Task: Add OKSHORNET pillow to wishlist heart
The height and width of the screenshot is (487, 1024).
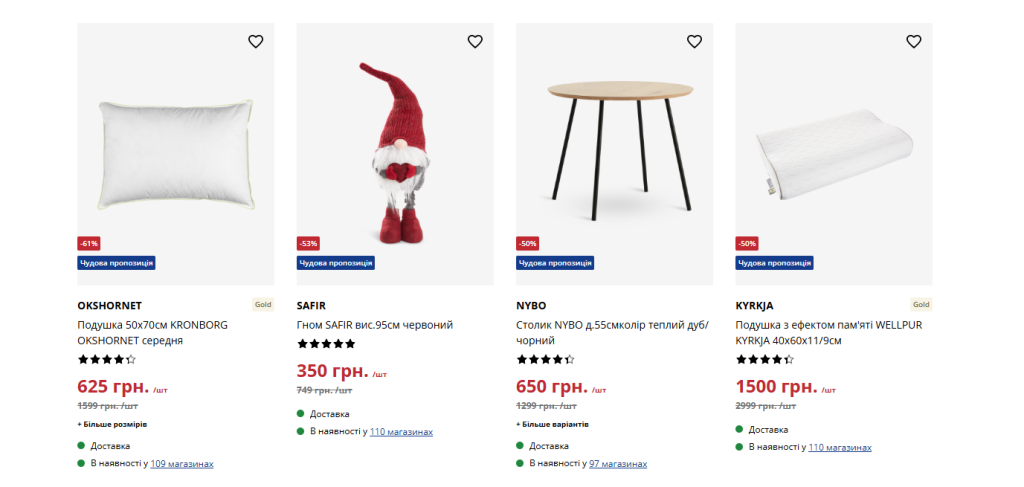Action: click(x=256, y=41)
